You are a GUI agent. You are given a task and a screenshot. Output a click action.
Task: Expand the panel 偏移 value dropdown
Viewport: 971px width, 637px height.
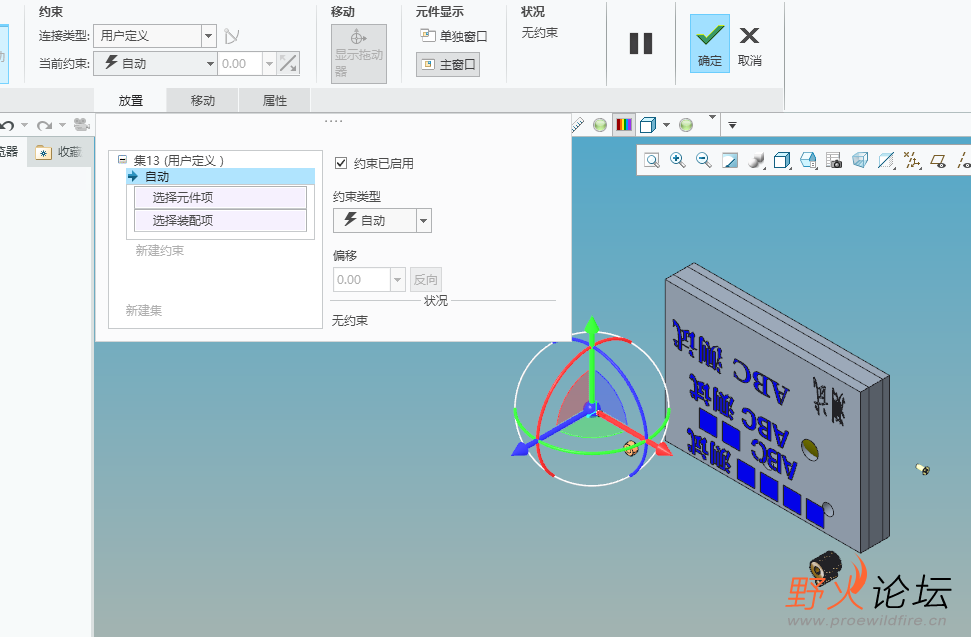(398, 279)
